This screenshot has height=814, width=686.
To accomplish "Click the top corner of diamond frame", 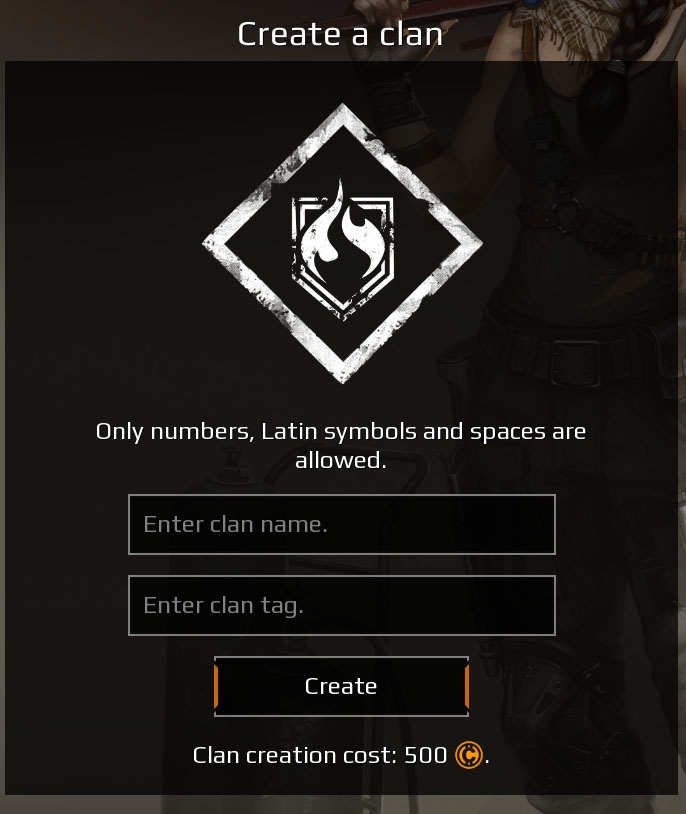I will click(x=342, y=112).
